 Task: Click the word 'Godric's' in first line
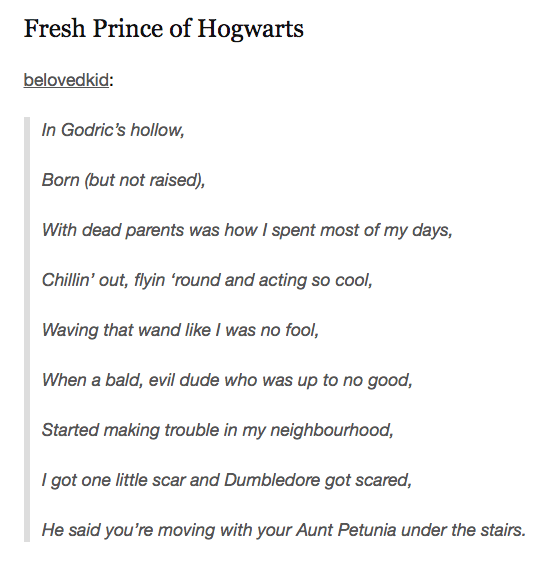pyautogui.click(x=93, y=129)
